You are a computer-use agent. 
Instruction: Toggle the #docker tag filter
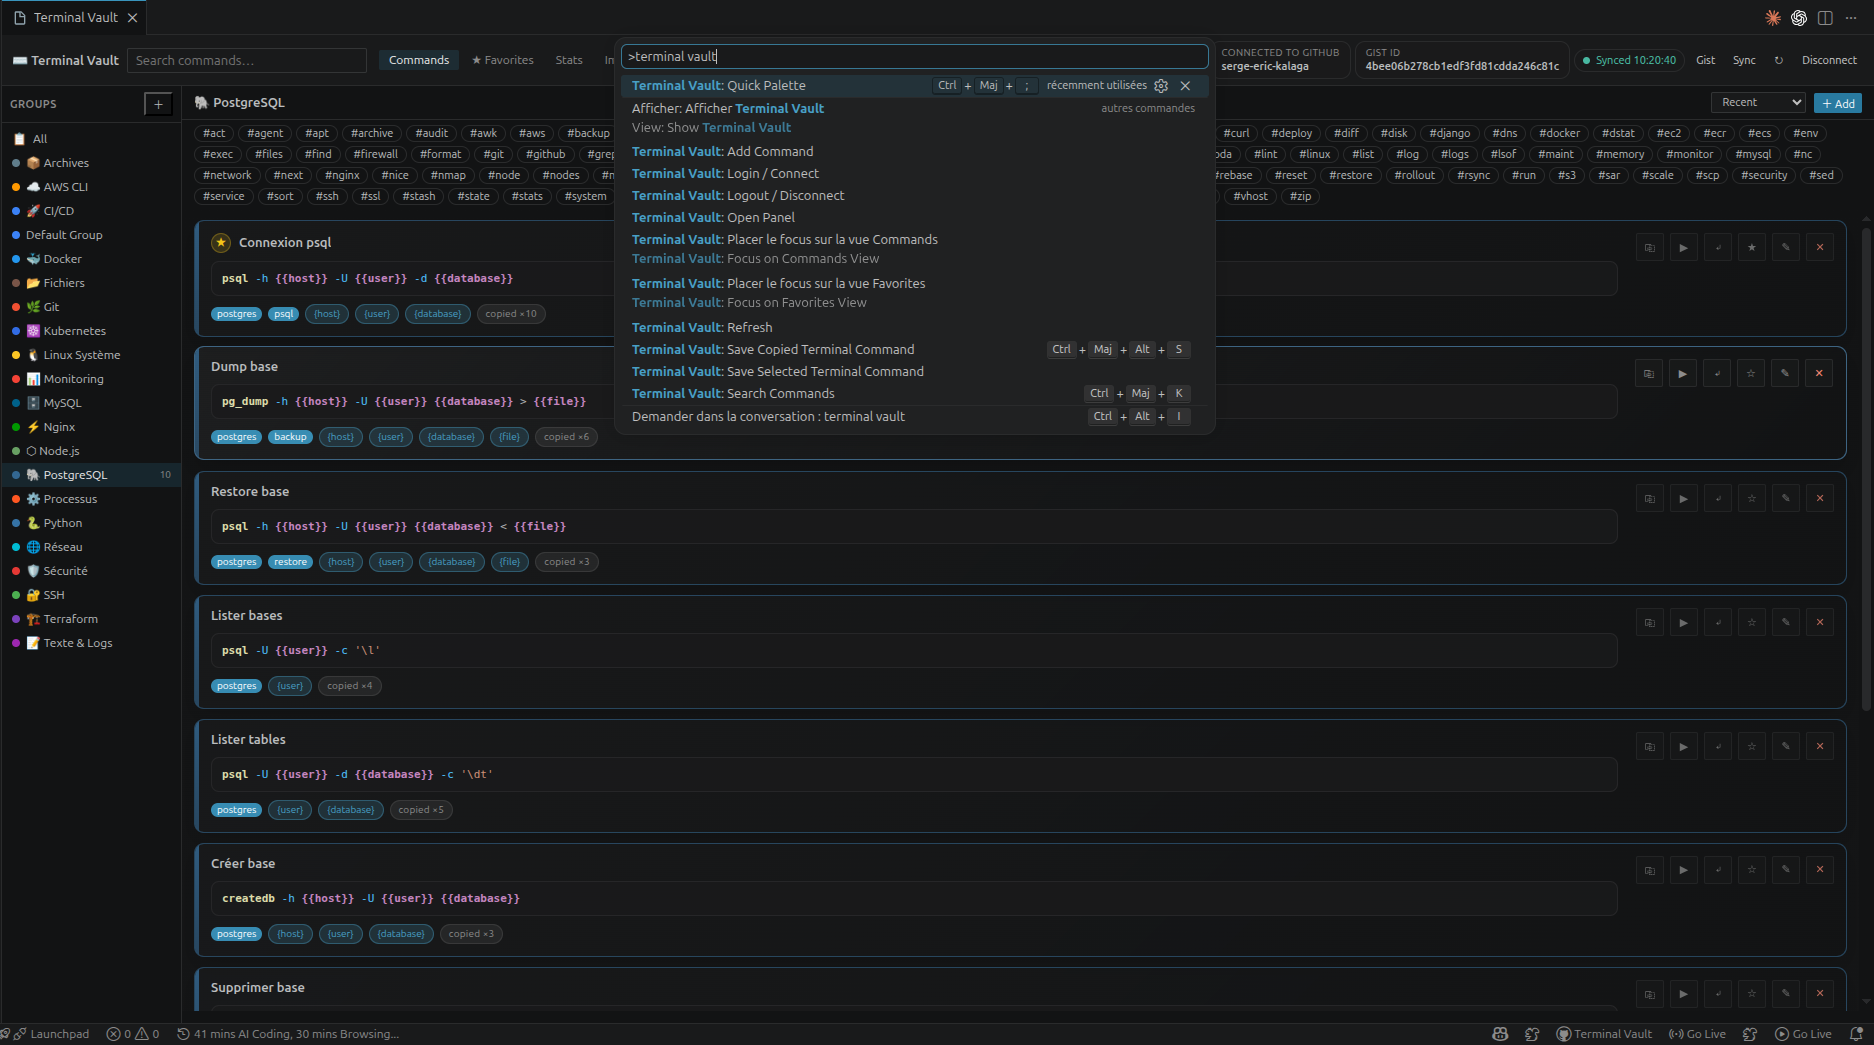pos(1560,133)
